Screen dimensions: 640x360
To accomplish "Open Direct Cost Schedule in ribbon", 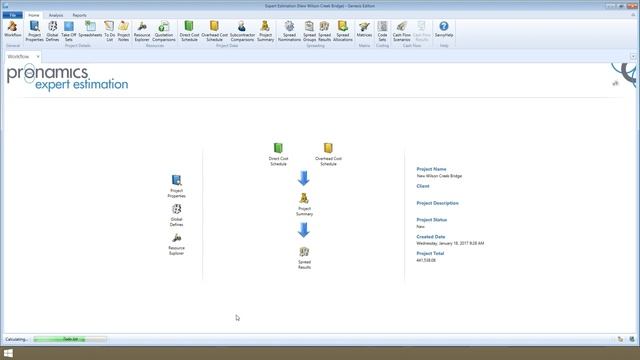I will pos(189,31).
